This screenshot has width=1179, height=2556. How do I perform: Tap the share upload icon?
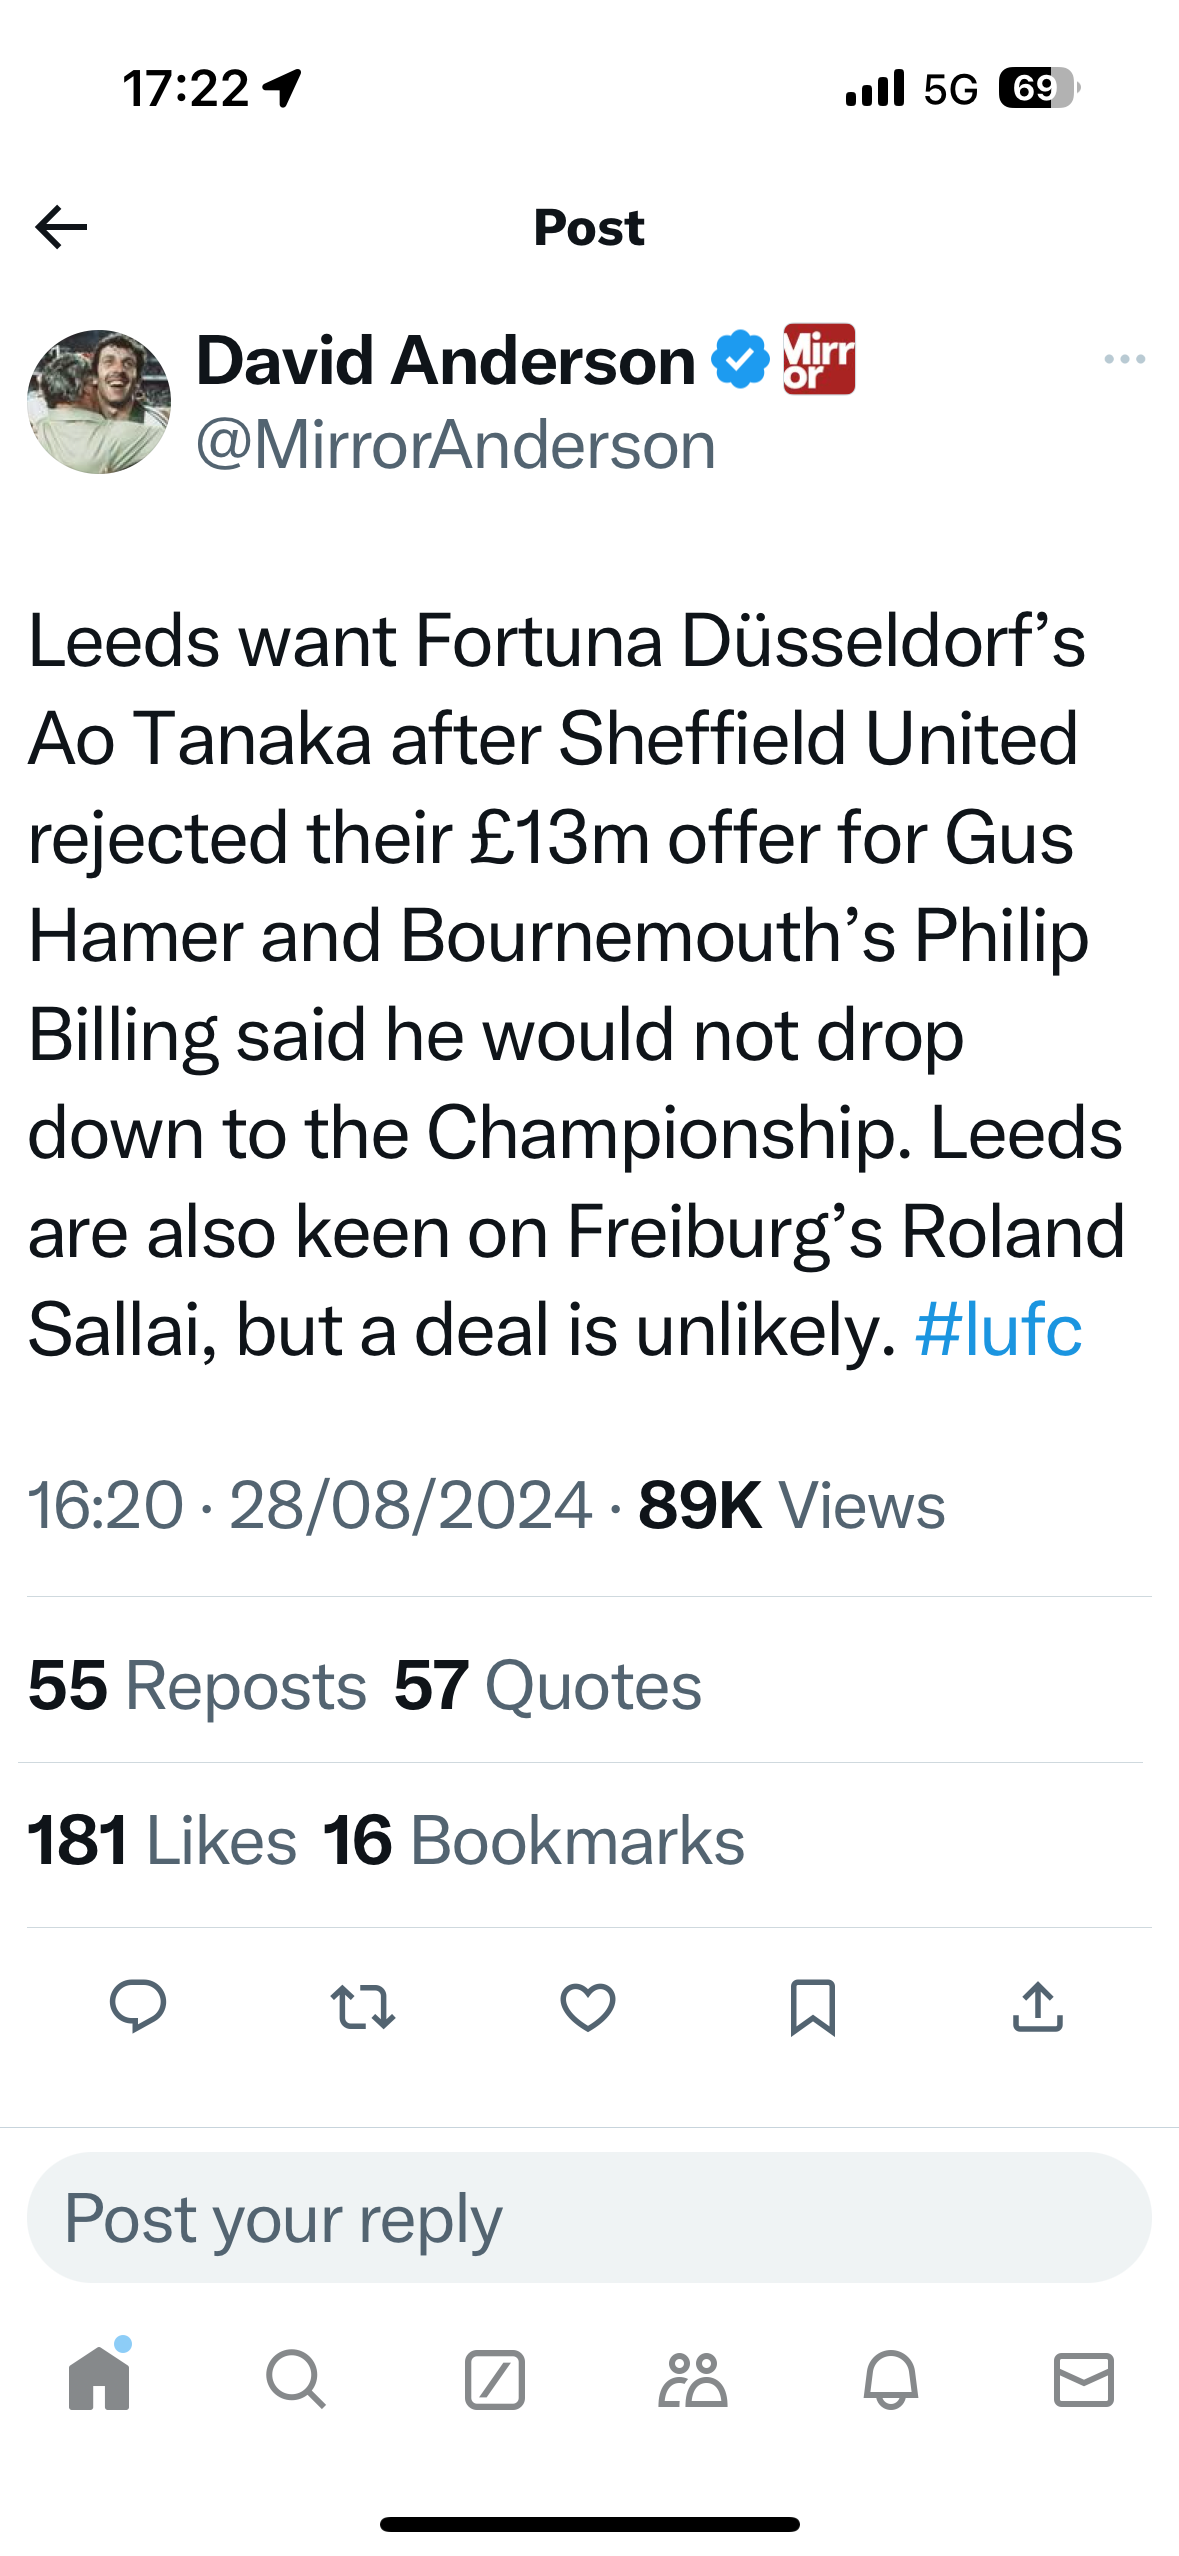tap(1038, 2006)
